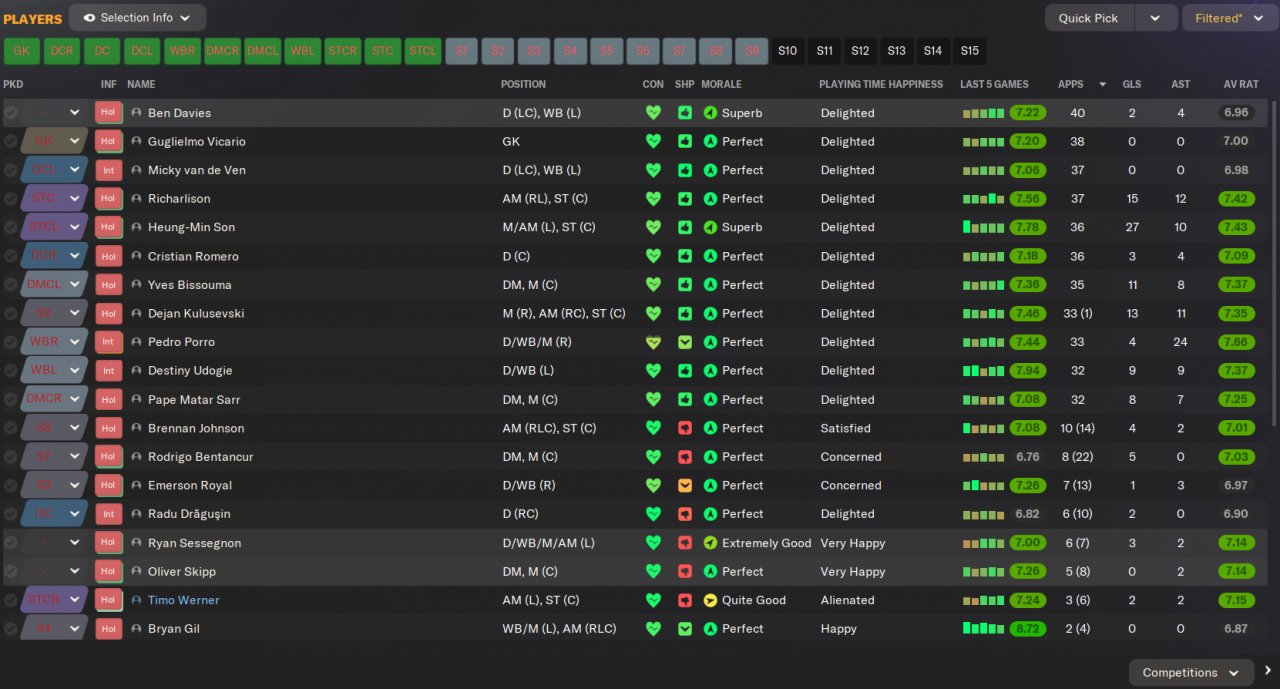The image size is (1280, 689).
Task: Click Timo Werner's yellow morale icon
Action: [711, 600]
